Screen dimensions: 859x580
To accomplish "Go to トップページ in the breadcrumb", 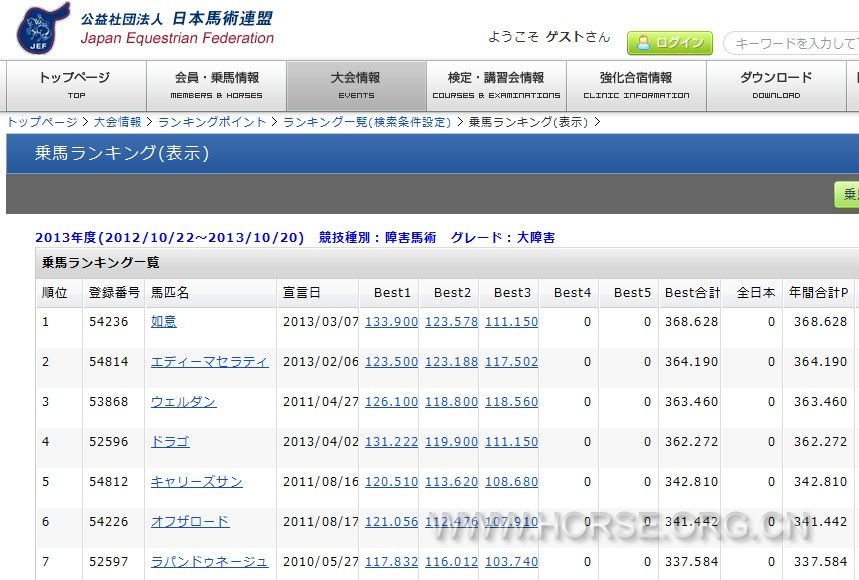I will pos(42,122).
